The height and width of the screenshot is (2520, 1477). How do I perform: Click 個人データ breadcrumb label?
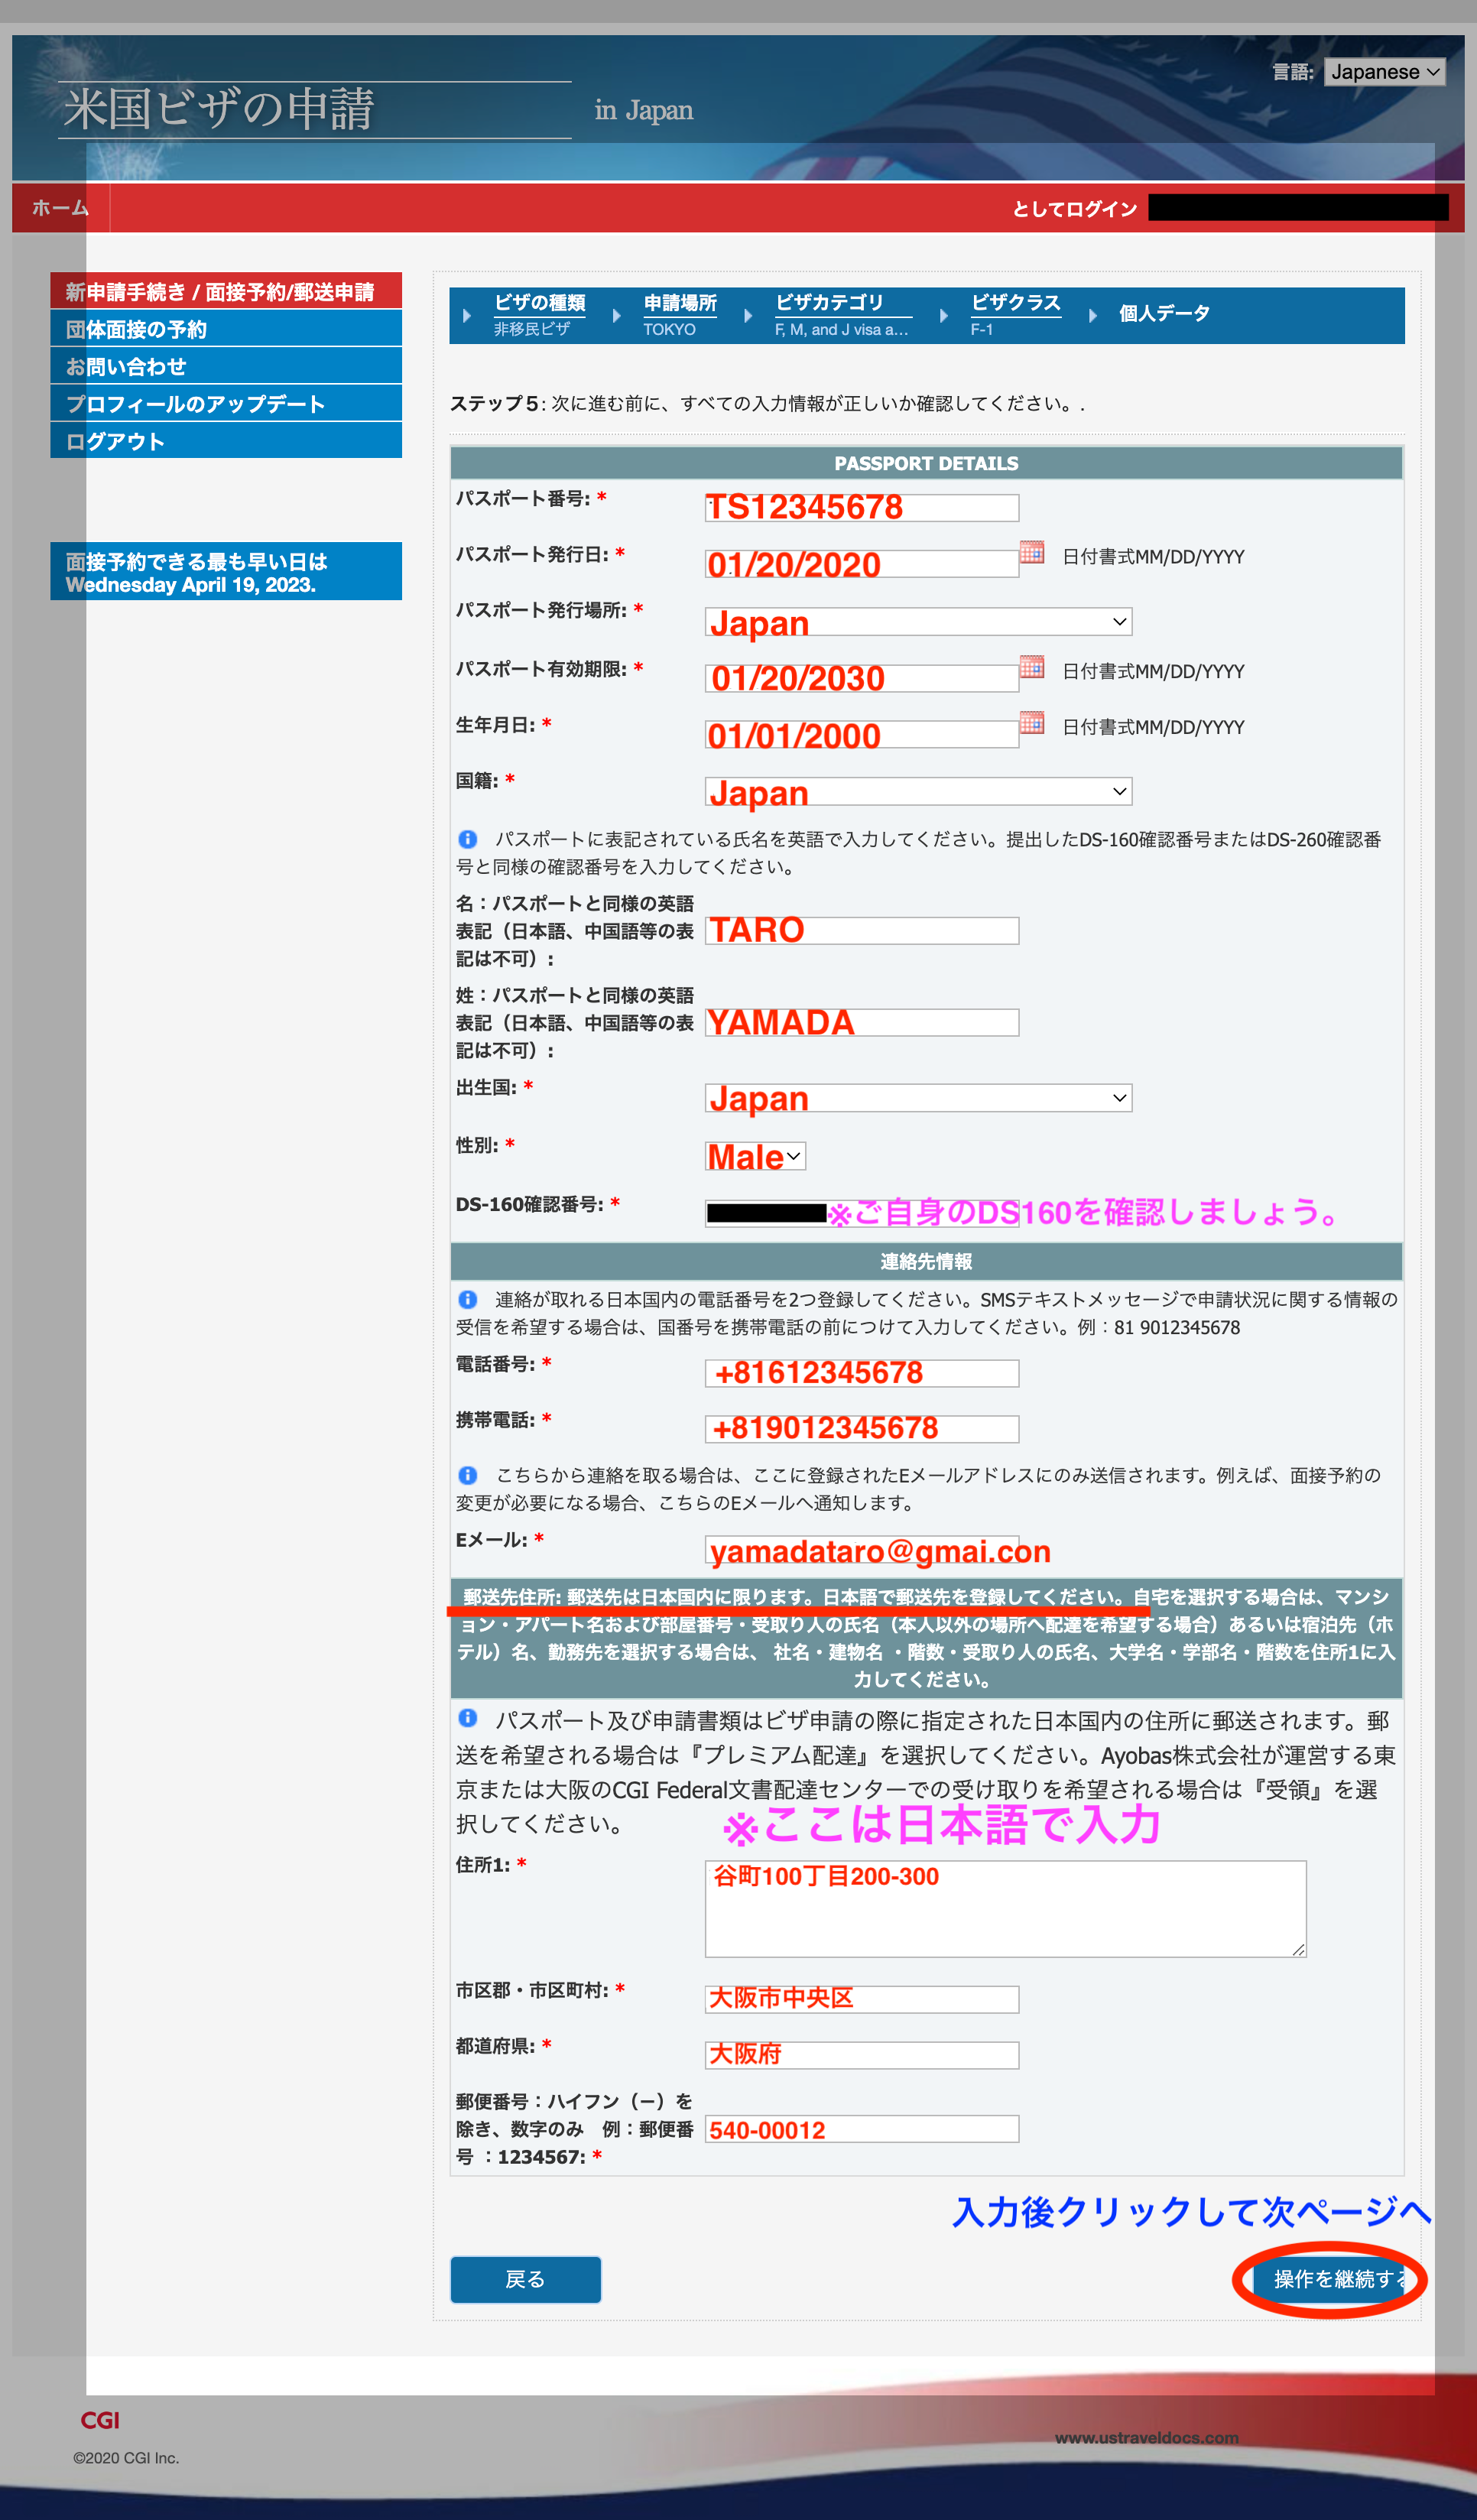(x=1164, y=314)
